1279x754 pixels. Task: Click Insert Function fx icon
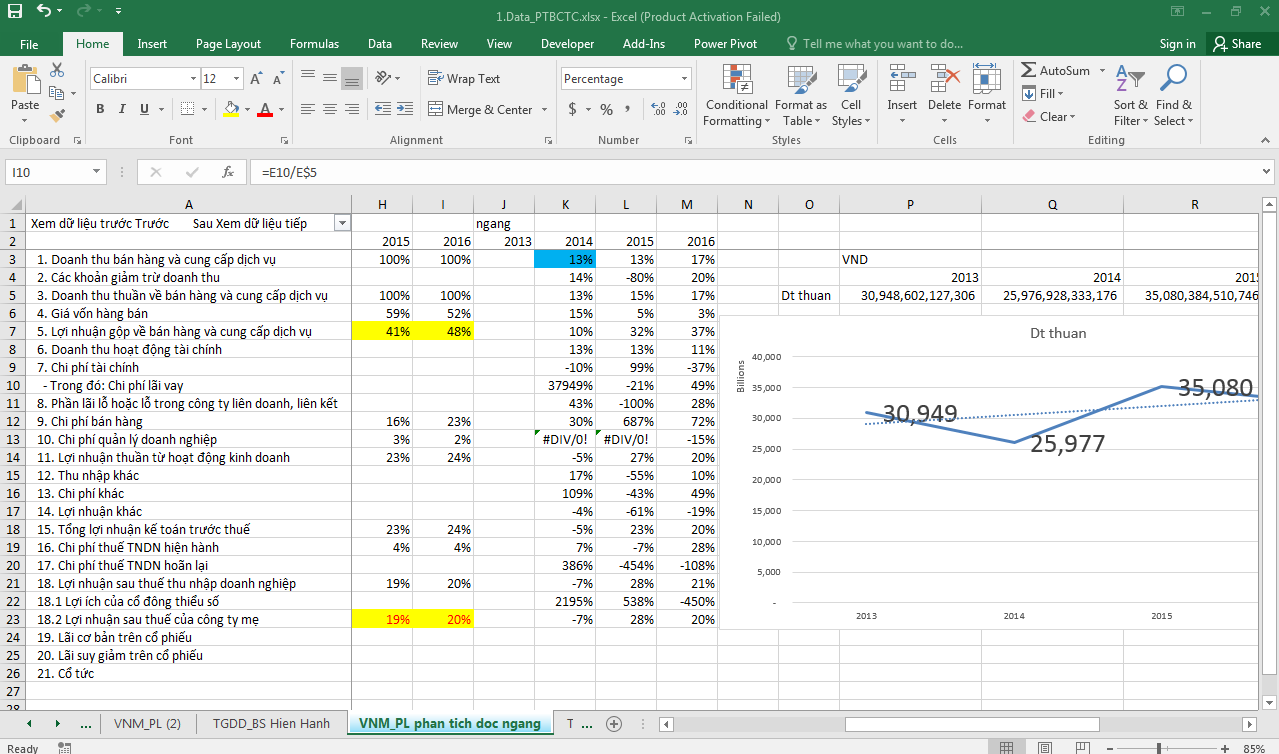tap(228, 172)
